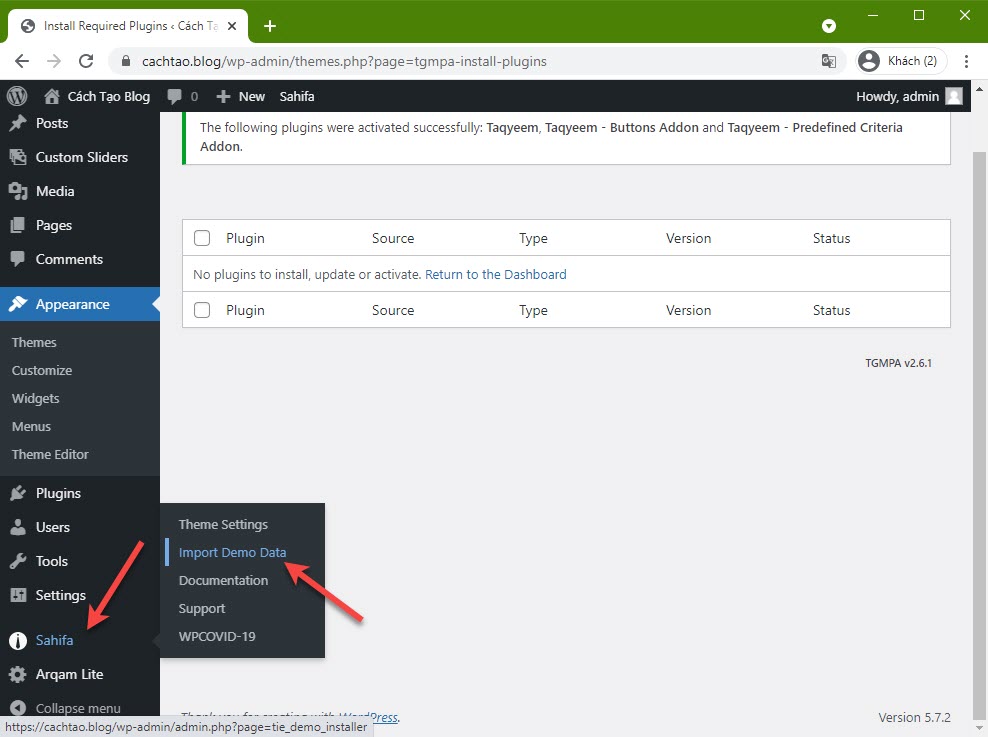Click the Sahifa info icon in the sidebar
This screenshot has height=737, width=988.
click(x=18, y=641)
